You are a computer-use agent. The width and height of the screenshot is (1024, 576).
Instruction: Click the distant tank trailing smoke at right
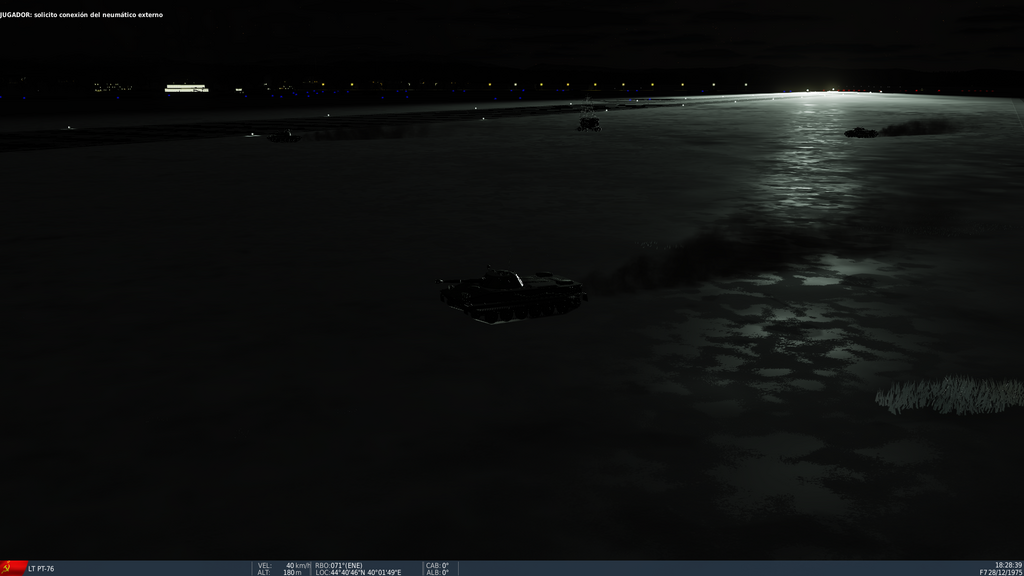coord(861,133)
